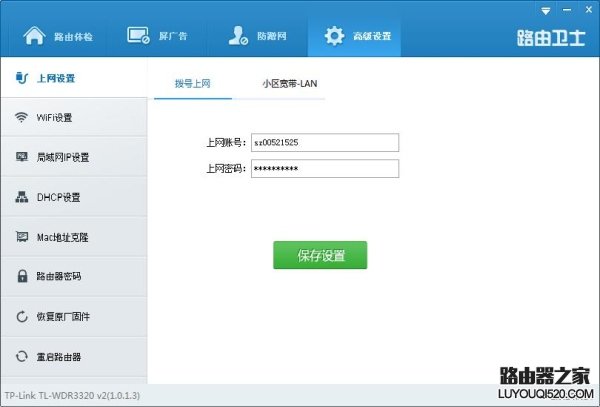The width and height of the screenshot is (600, 407).
Task: Click the network tree icon beside DHCP设置
Action: pos(21,197)
